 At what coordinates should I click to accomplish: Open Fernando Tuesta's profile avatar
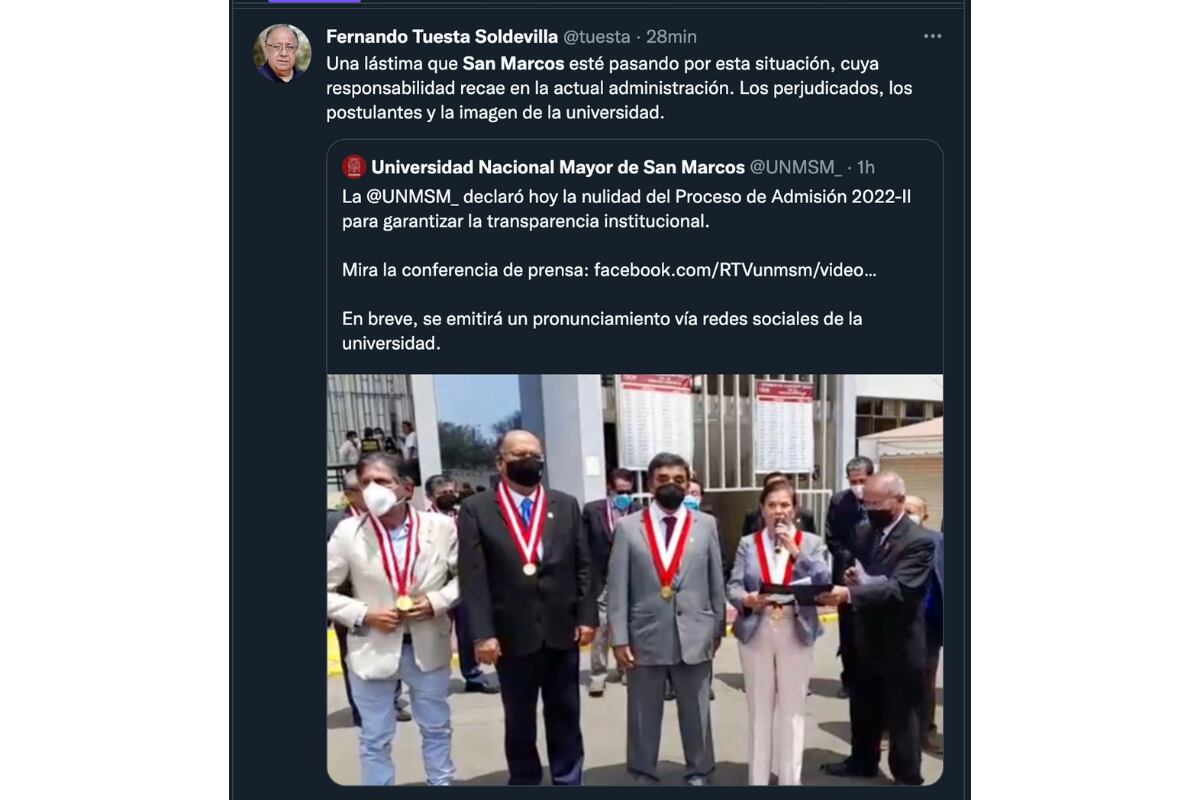(x=282, y=53)
